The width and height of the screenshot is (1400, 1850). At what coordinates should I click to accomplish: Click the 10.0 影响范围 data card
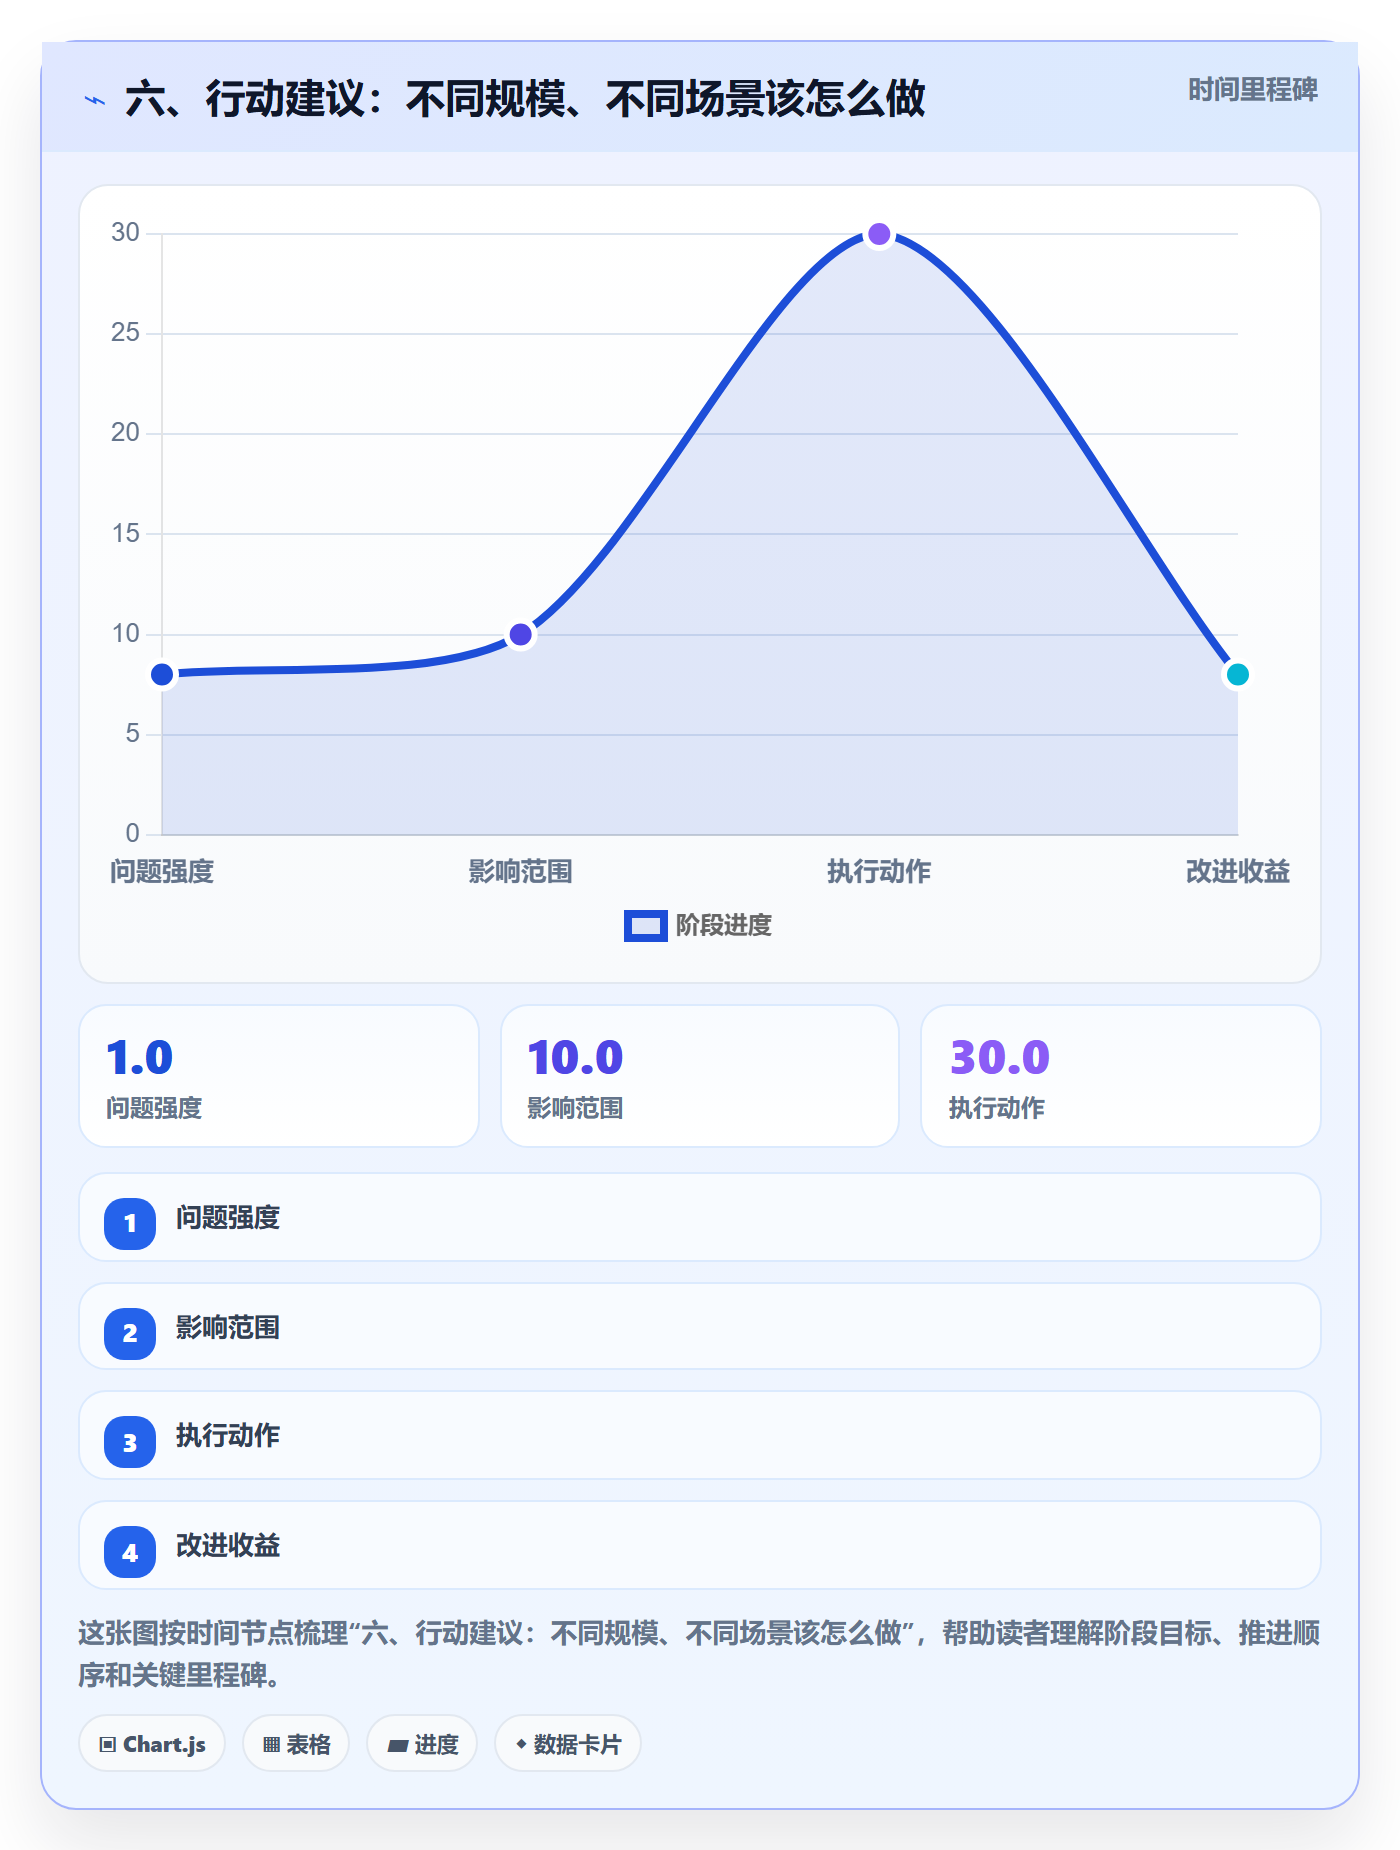pyautogui.click(x=700, y=1076)
